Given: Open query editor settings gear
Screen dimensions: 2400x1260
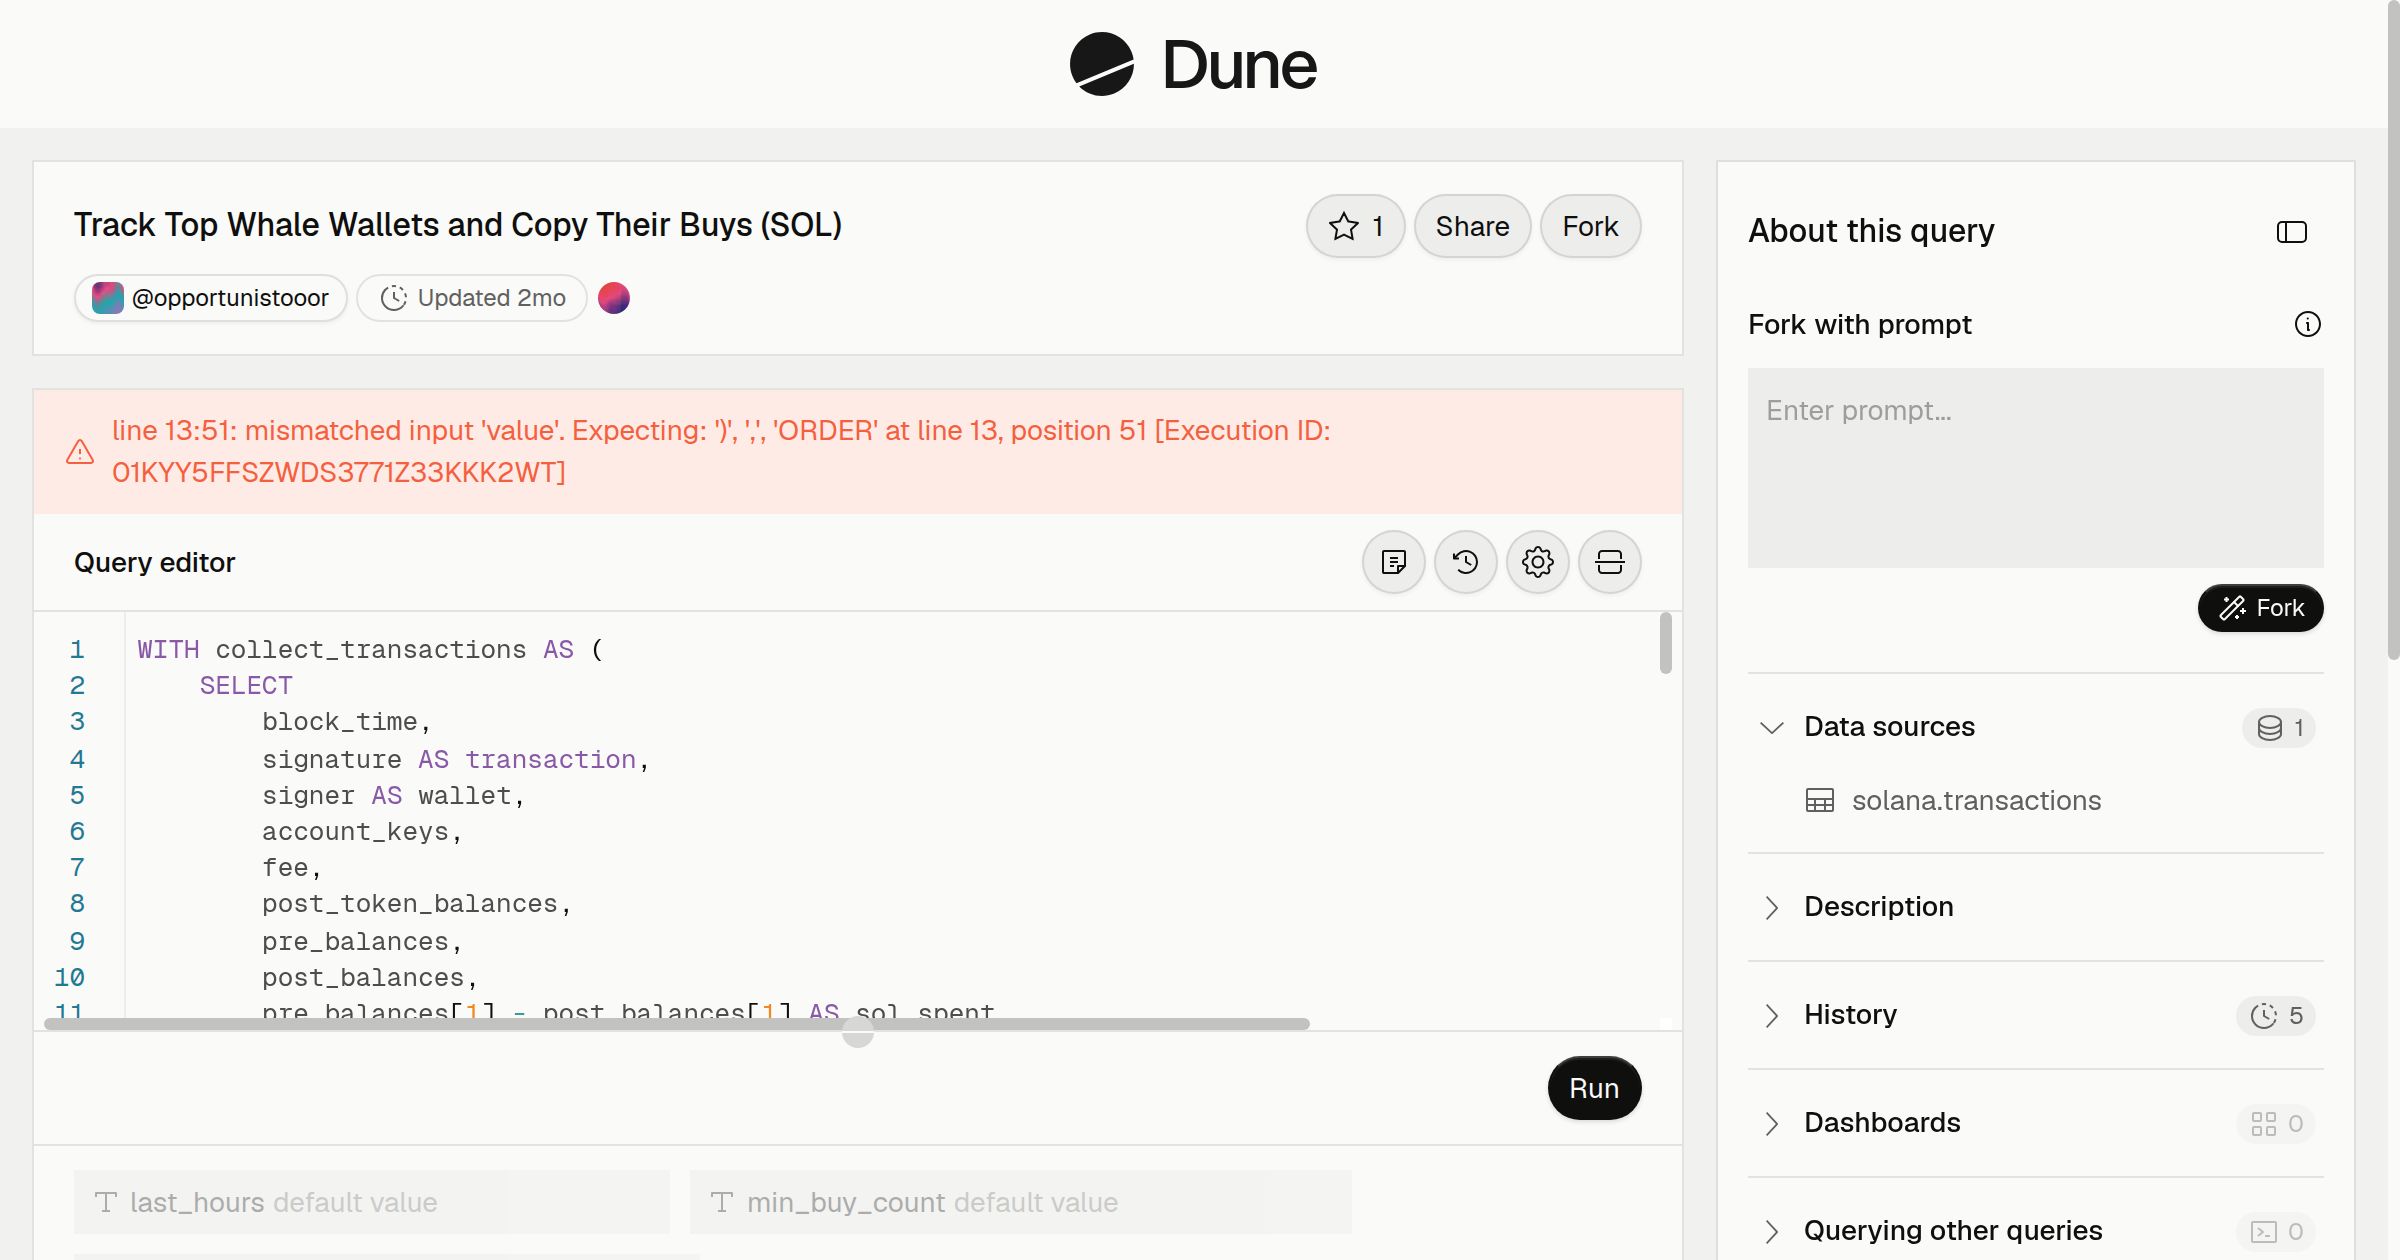Looking at the screenshot, I should (1538, 562).
